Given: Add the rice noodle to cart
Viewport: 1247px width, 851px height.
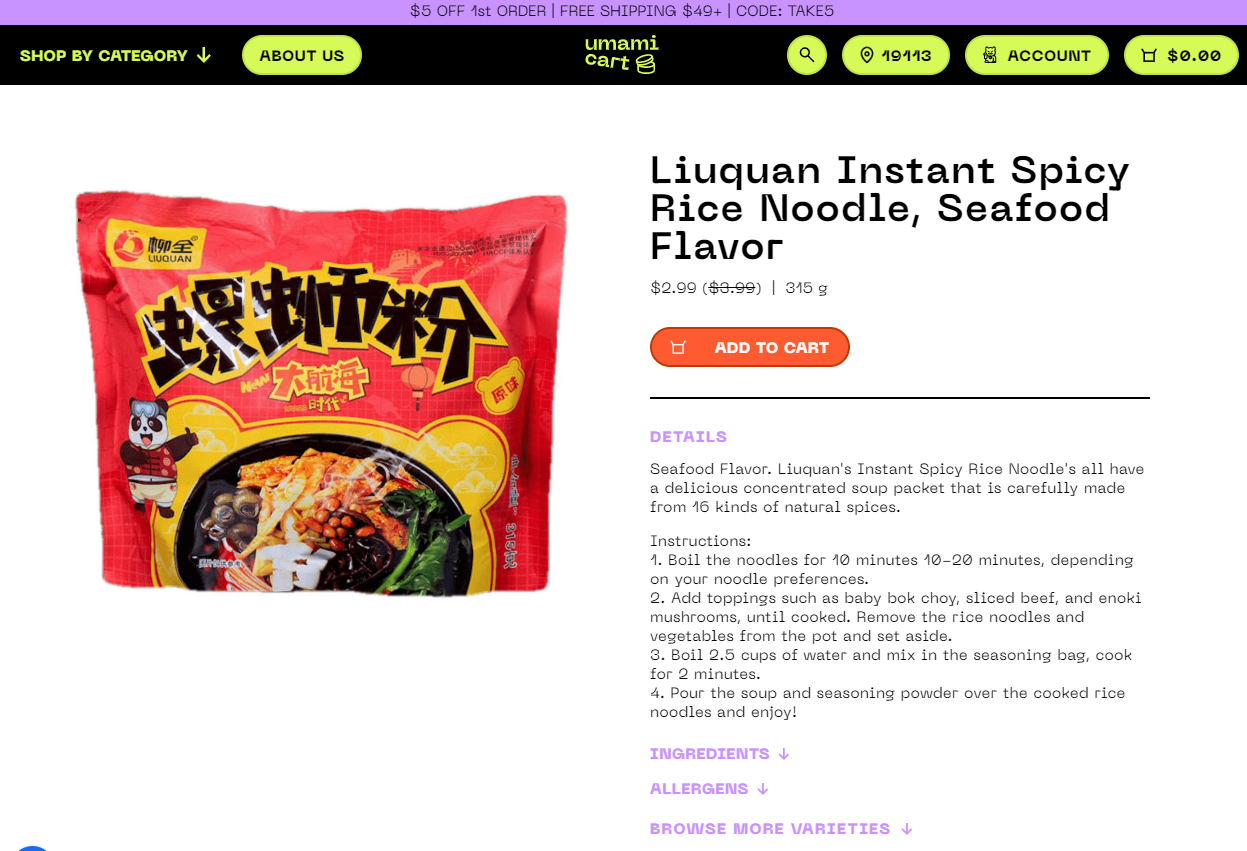Looking at the screenshot, I should coord(750,347).
